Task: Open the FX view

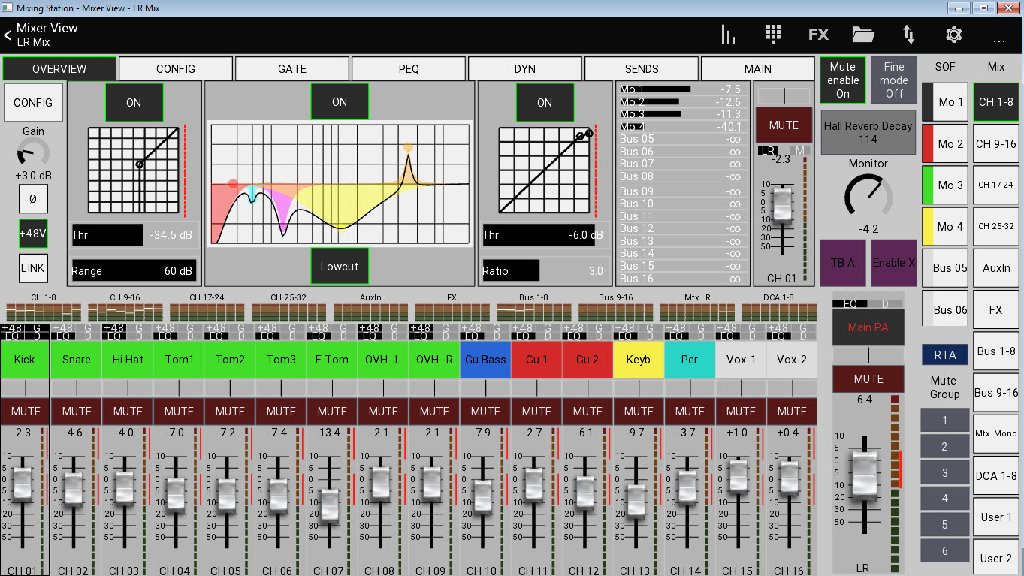Action: [818, 35]
